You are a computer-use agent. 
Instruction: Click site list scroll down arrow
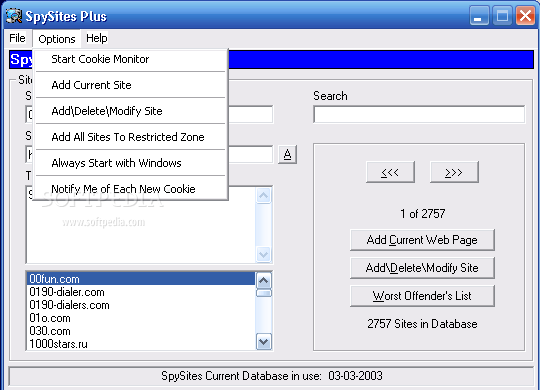point(264,342)
